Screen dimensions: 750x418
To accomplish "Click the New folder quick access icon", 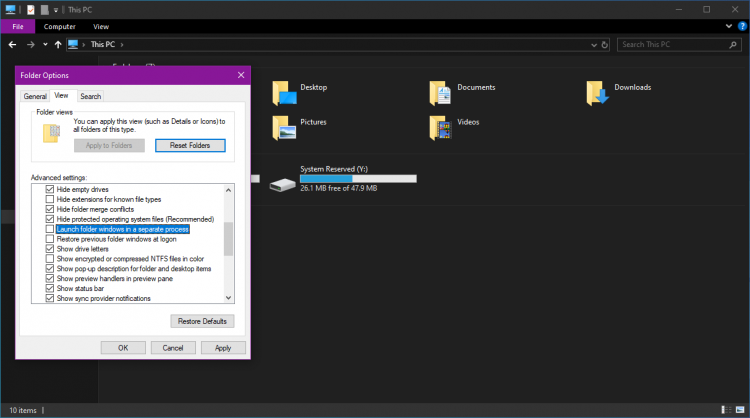I will tap(44, 10).
